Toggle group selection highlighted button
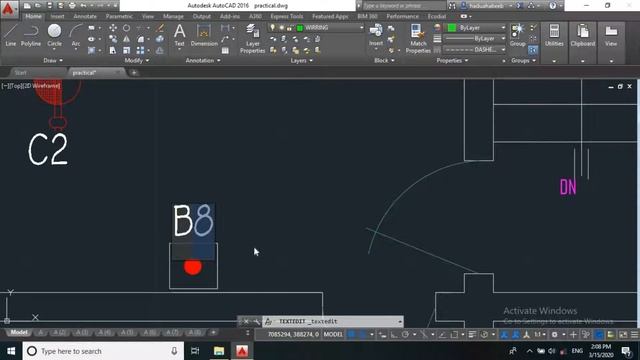640x360 pixels. [533, 50]
